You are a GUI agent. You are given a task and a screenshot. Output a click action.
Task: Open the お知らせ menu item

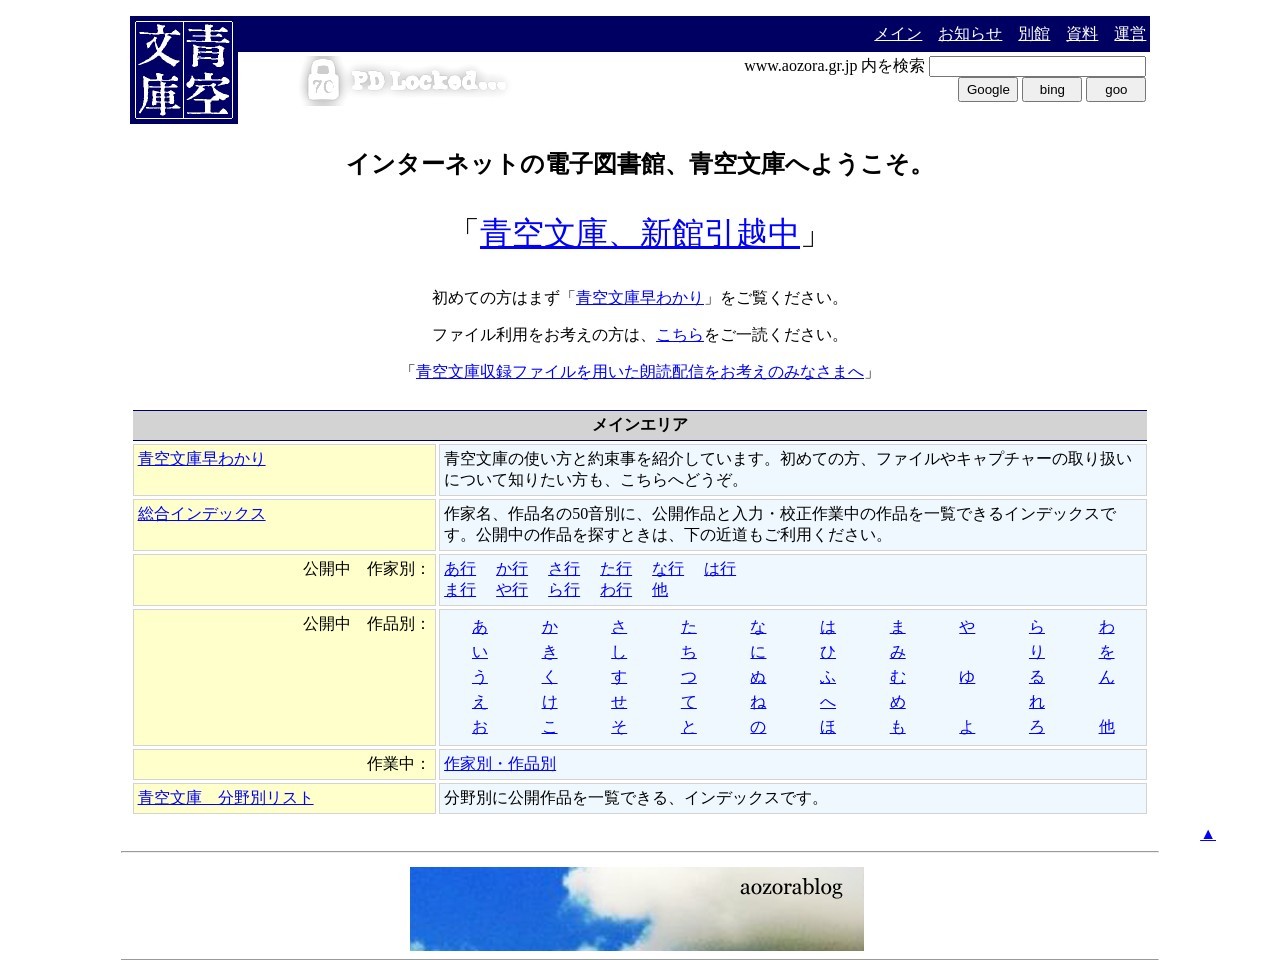(x=970, y=33)
